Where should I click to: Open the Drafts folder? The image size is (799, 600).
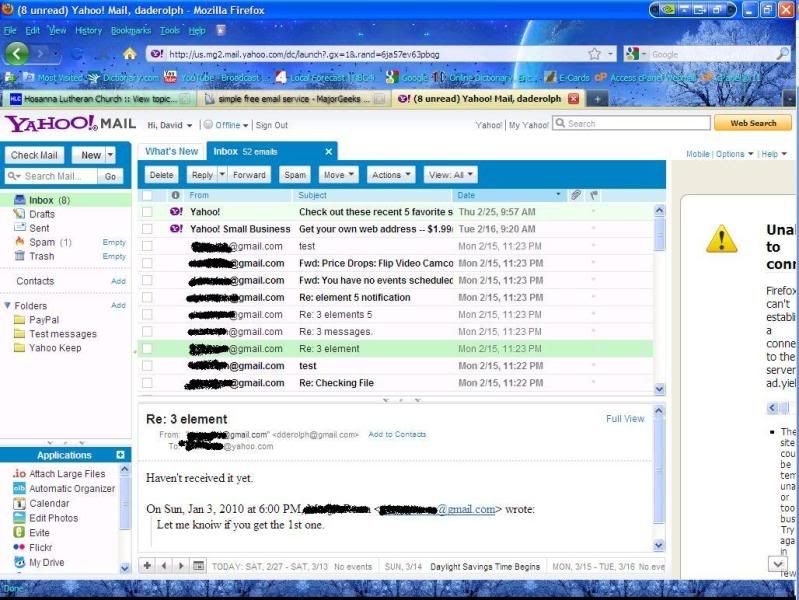42,214
